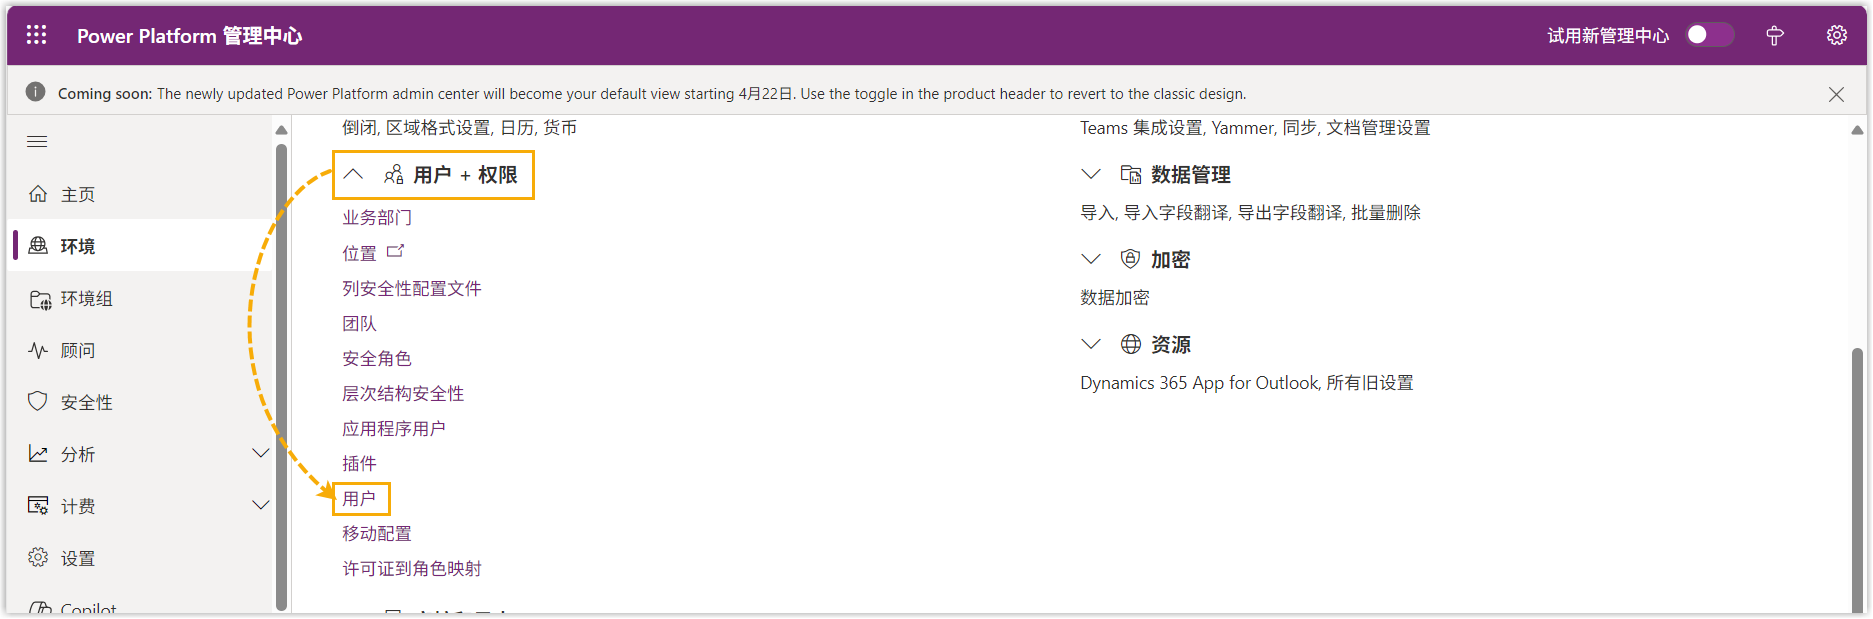Click the settings gear in header

coord(1836,35)
